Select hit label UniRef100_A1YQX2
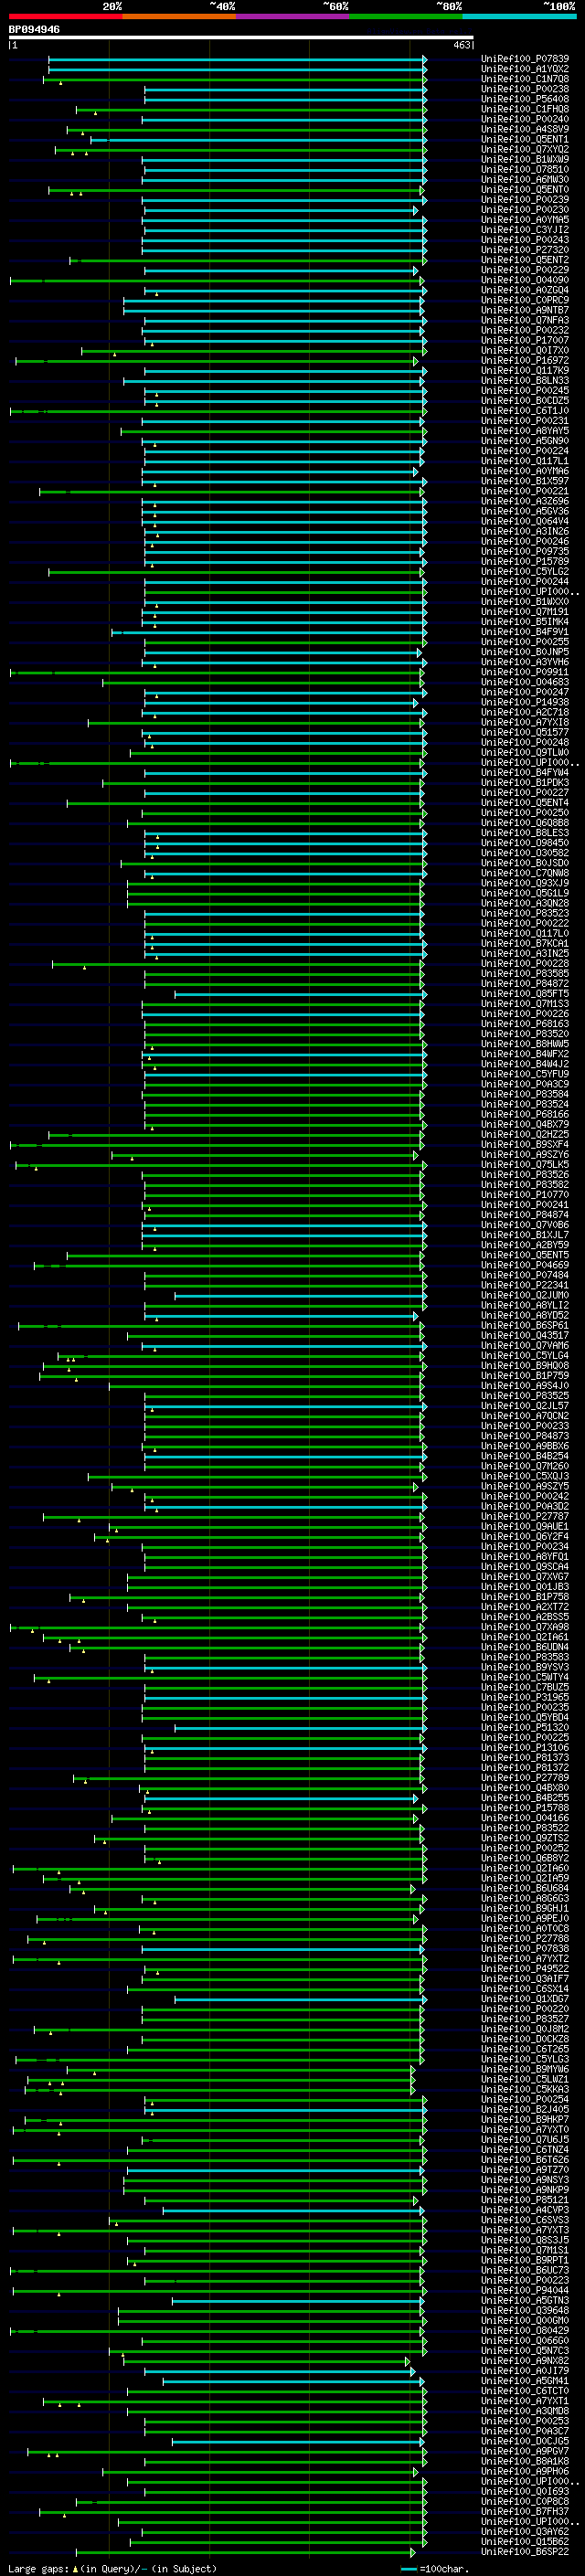 click(525, 69)
